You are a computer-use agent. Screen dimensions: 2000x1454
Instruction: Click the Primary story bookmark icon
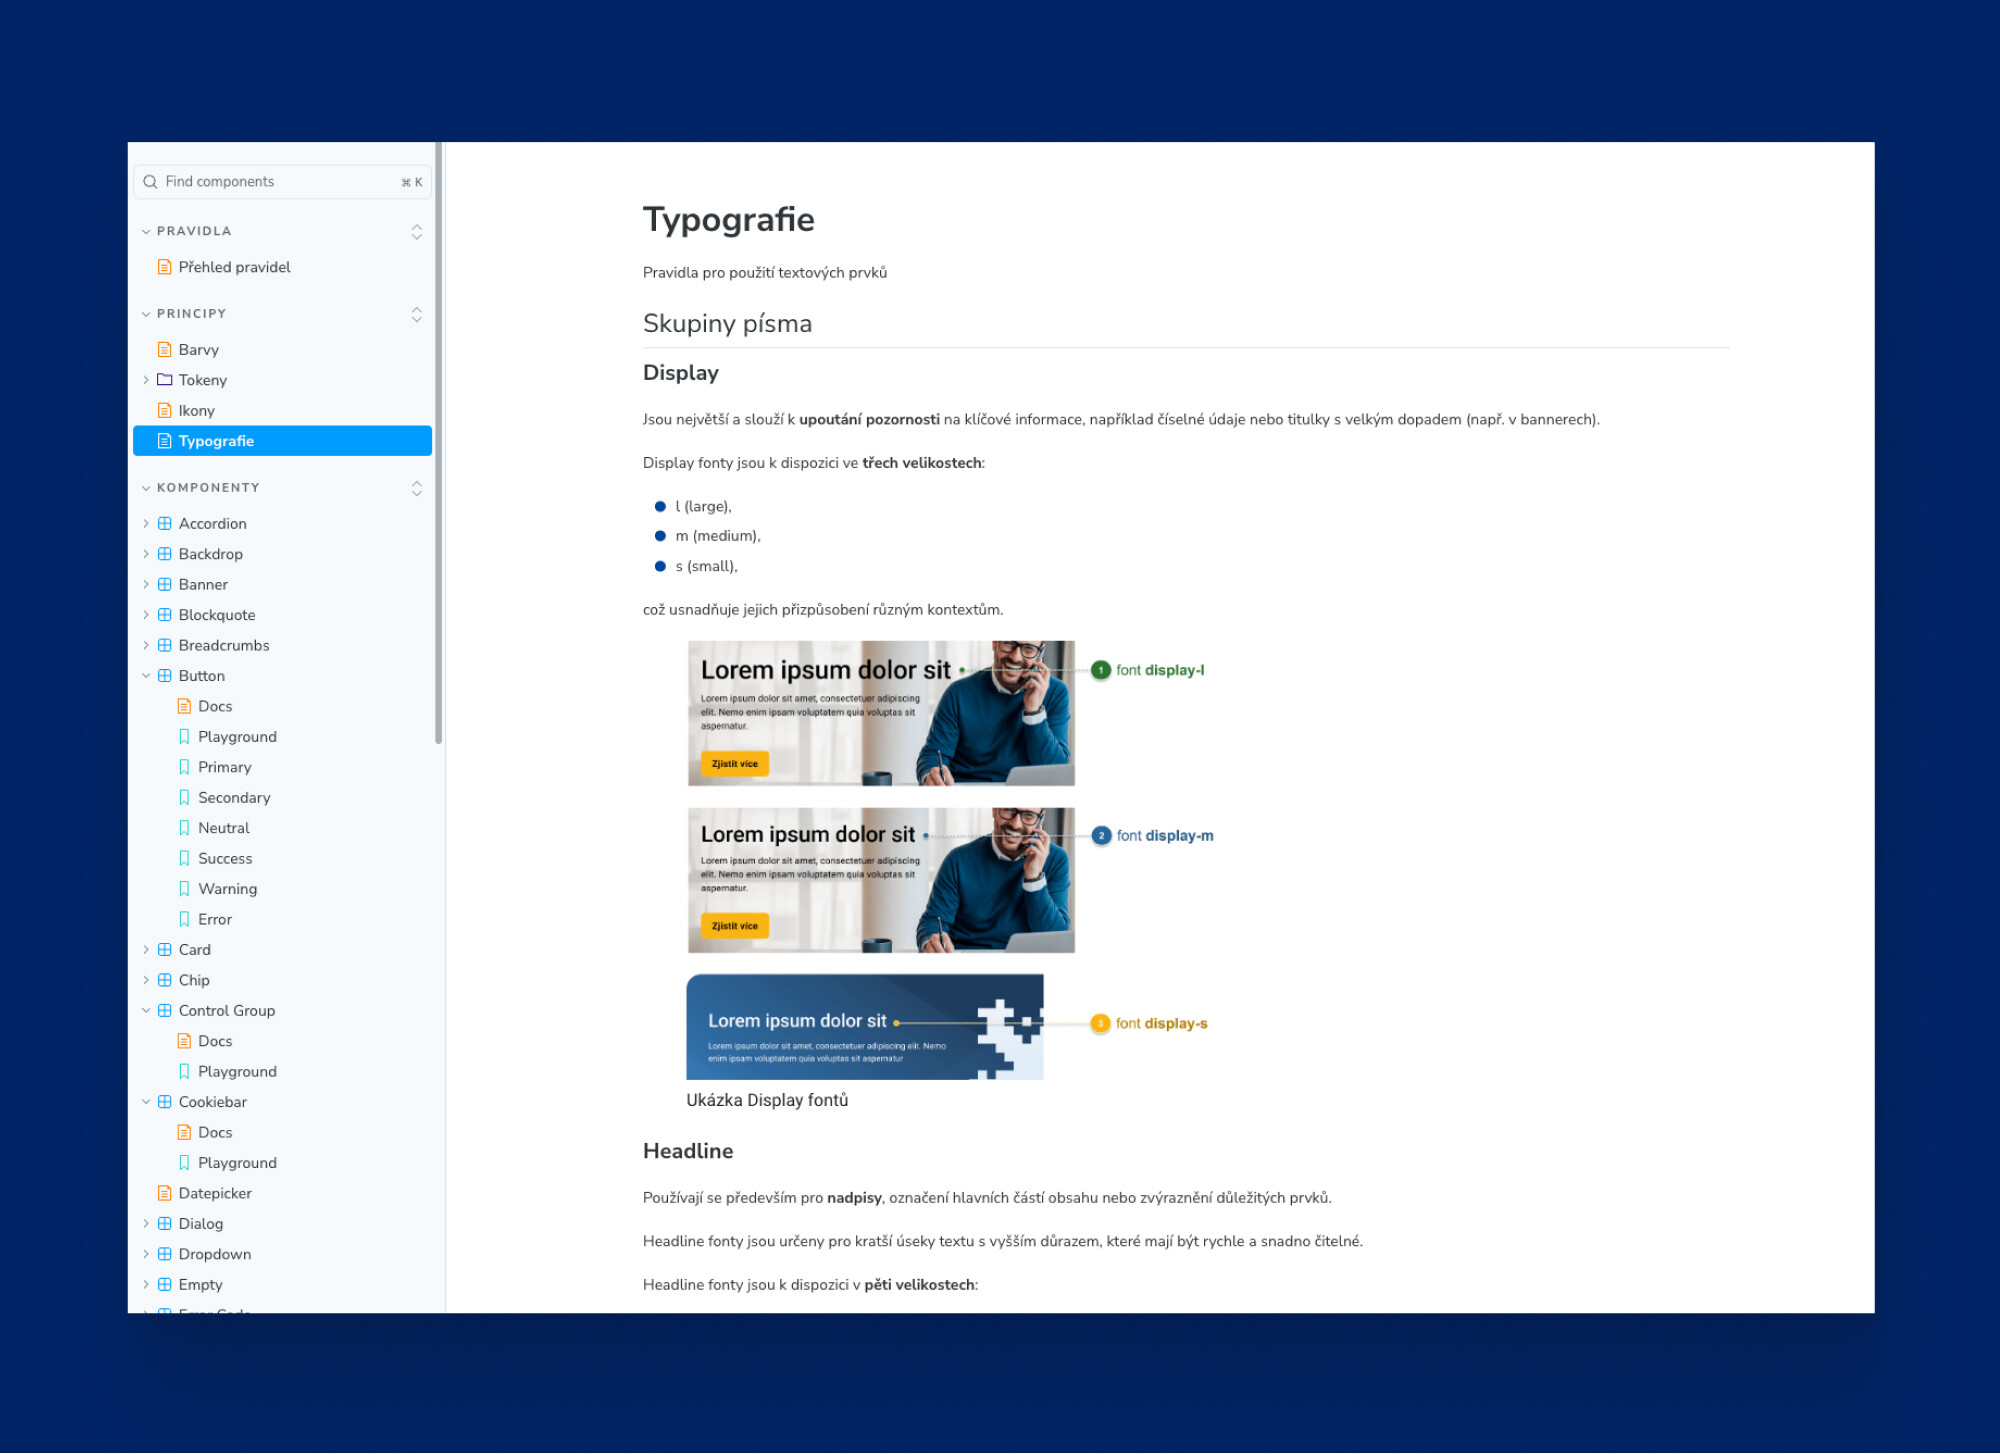[x=184, y=768]
